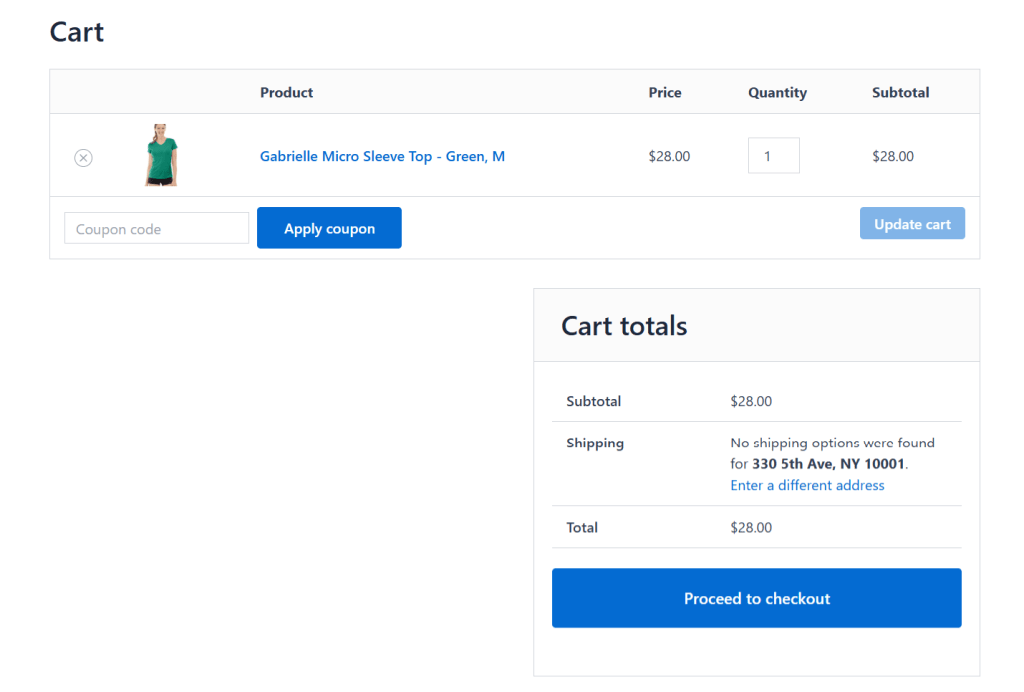Click the quantity value showing 1
The width and height of the screenshot is (1024, 692).
pyautogui.click(x=773, y=155)
